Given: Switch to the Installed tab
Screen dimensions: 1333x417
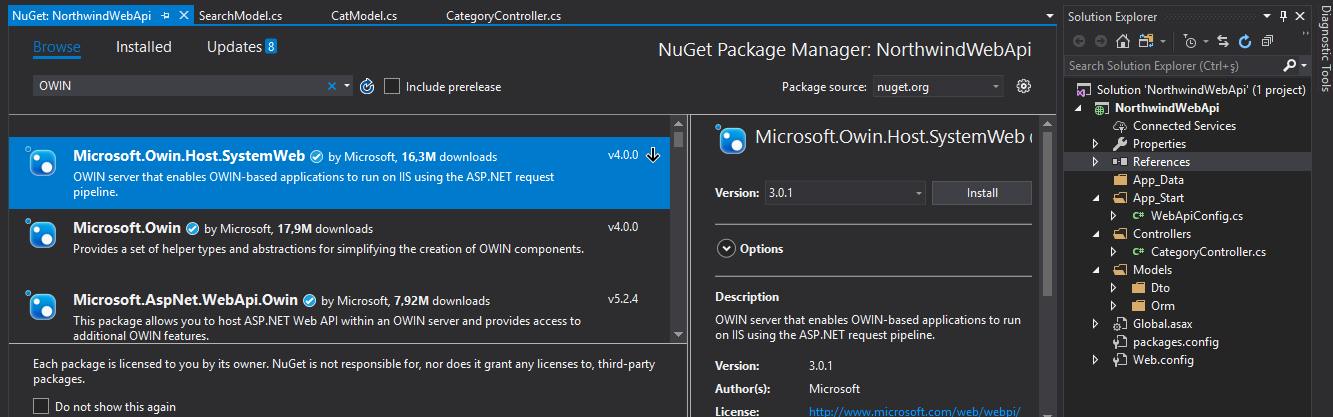Looking at the screenshot, I should [x=143, y=47].
